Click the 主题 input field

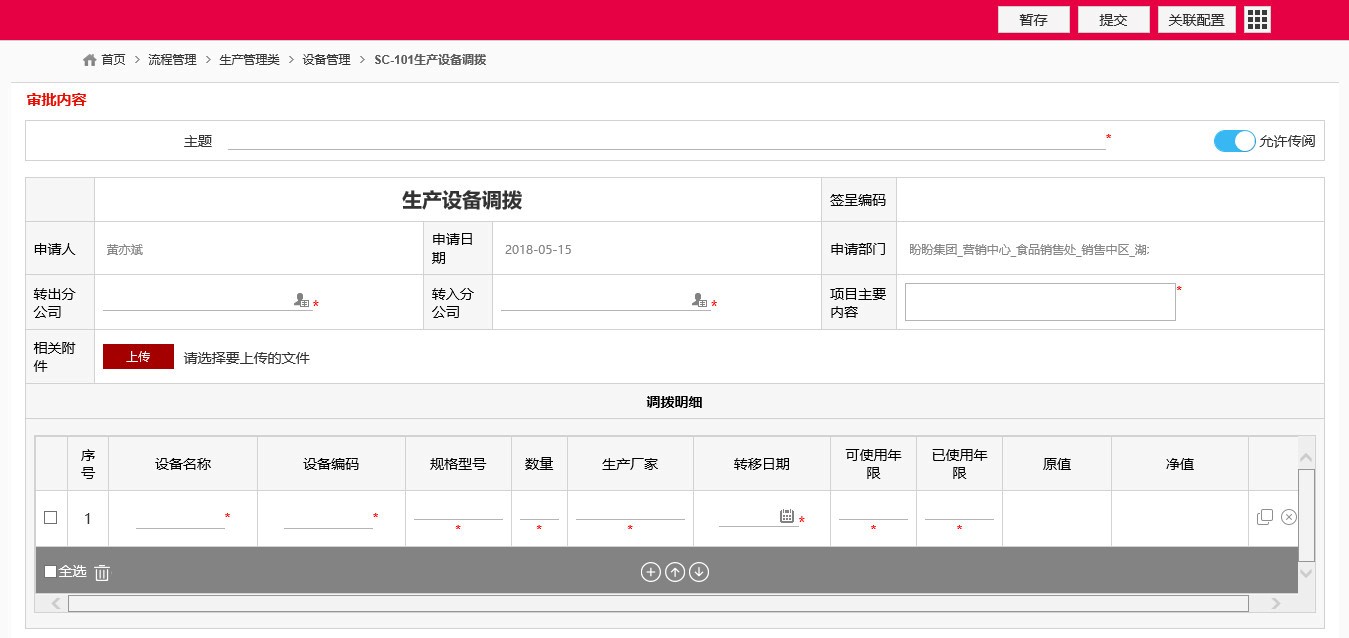coord(666,140)
